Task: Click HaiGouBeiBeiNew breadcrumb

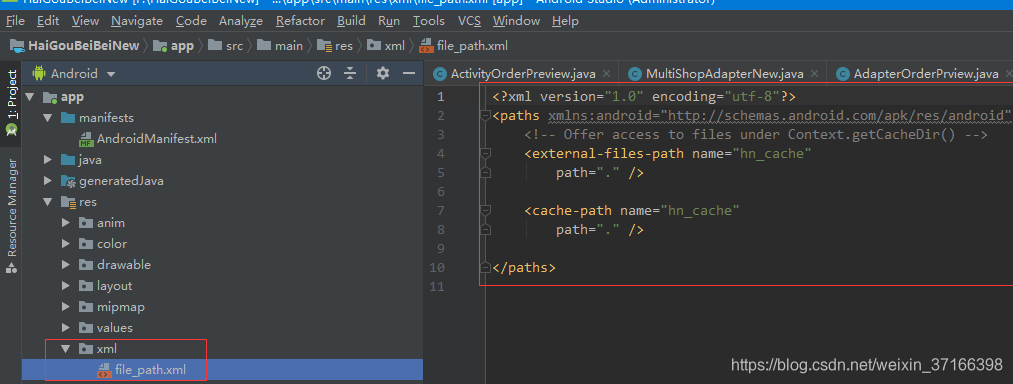Action: pos(75,45)
